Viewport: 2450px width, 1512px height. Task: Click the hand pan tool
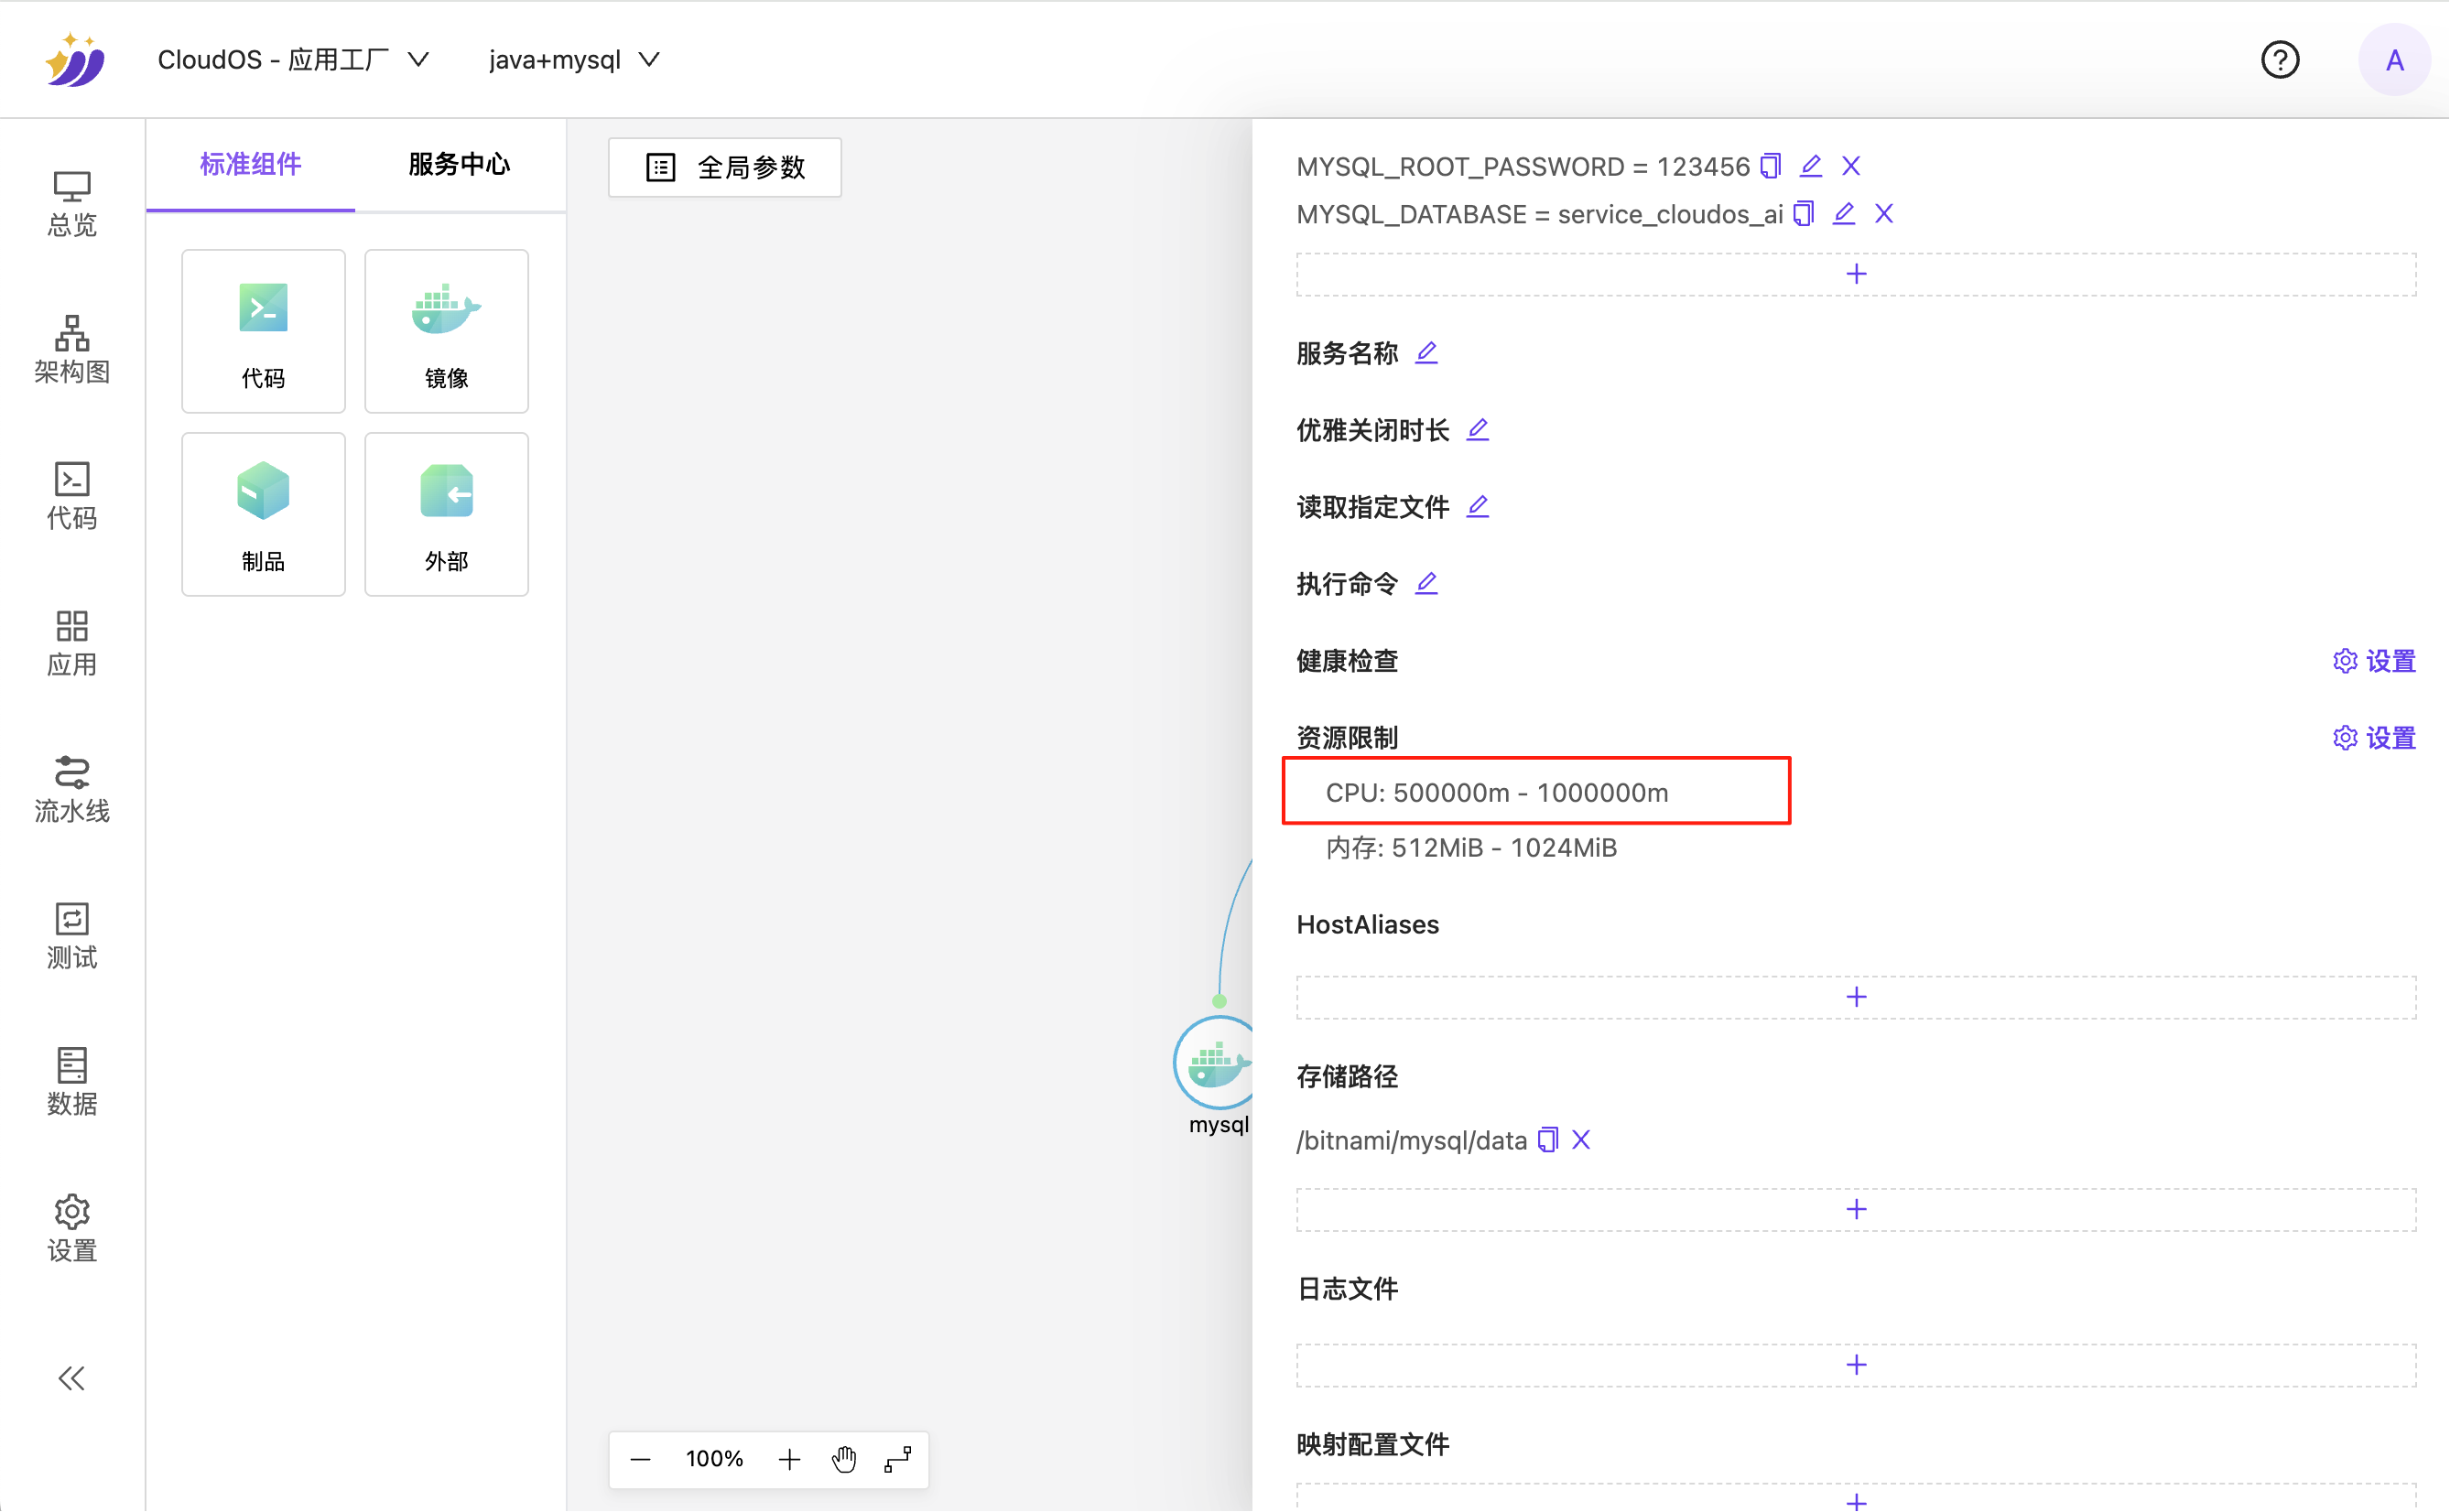tap(844, 1459)
